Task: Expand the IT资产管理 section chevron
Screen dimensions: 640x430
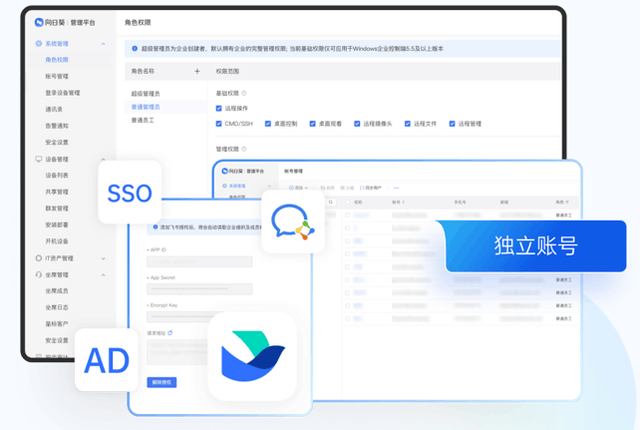Action: coord(103,258)
